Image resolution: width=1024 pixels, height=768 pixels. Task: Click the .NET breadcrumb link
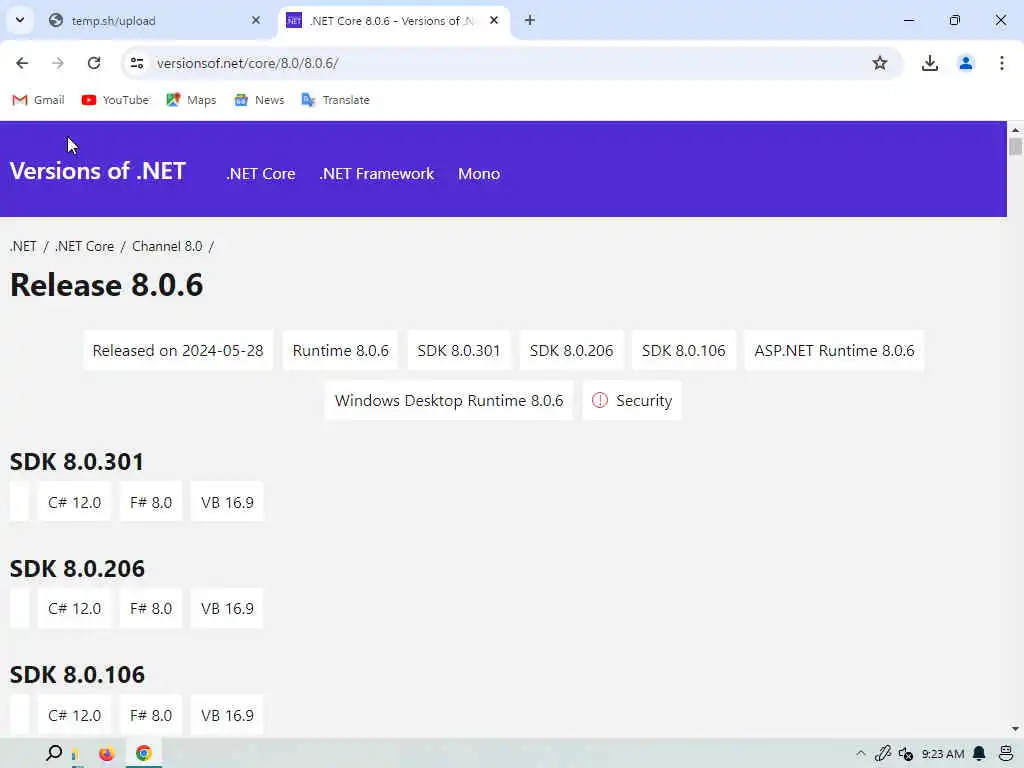click(x=23, y=246)
